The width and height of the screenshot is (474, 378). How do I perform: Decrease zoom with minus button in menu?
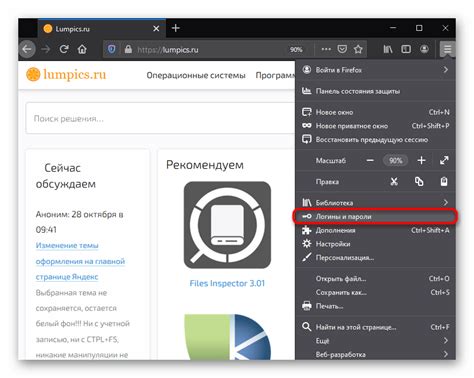(x=370, y=160)
